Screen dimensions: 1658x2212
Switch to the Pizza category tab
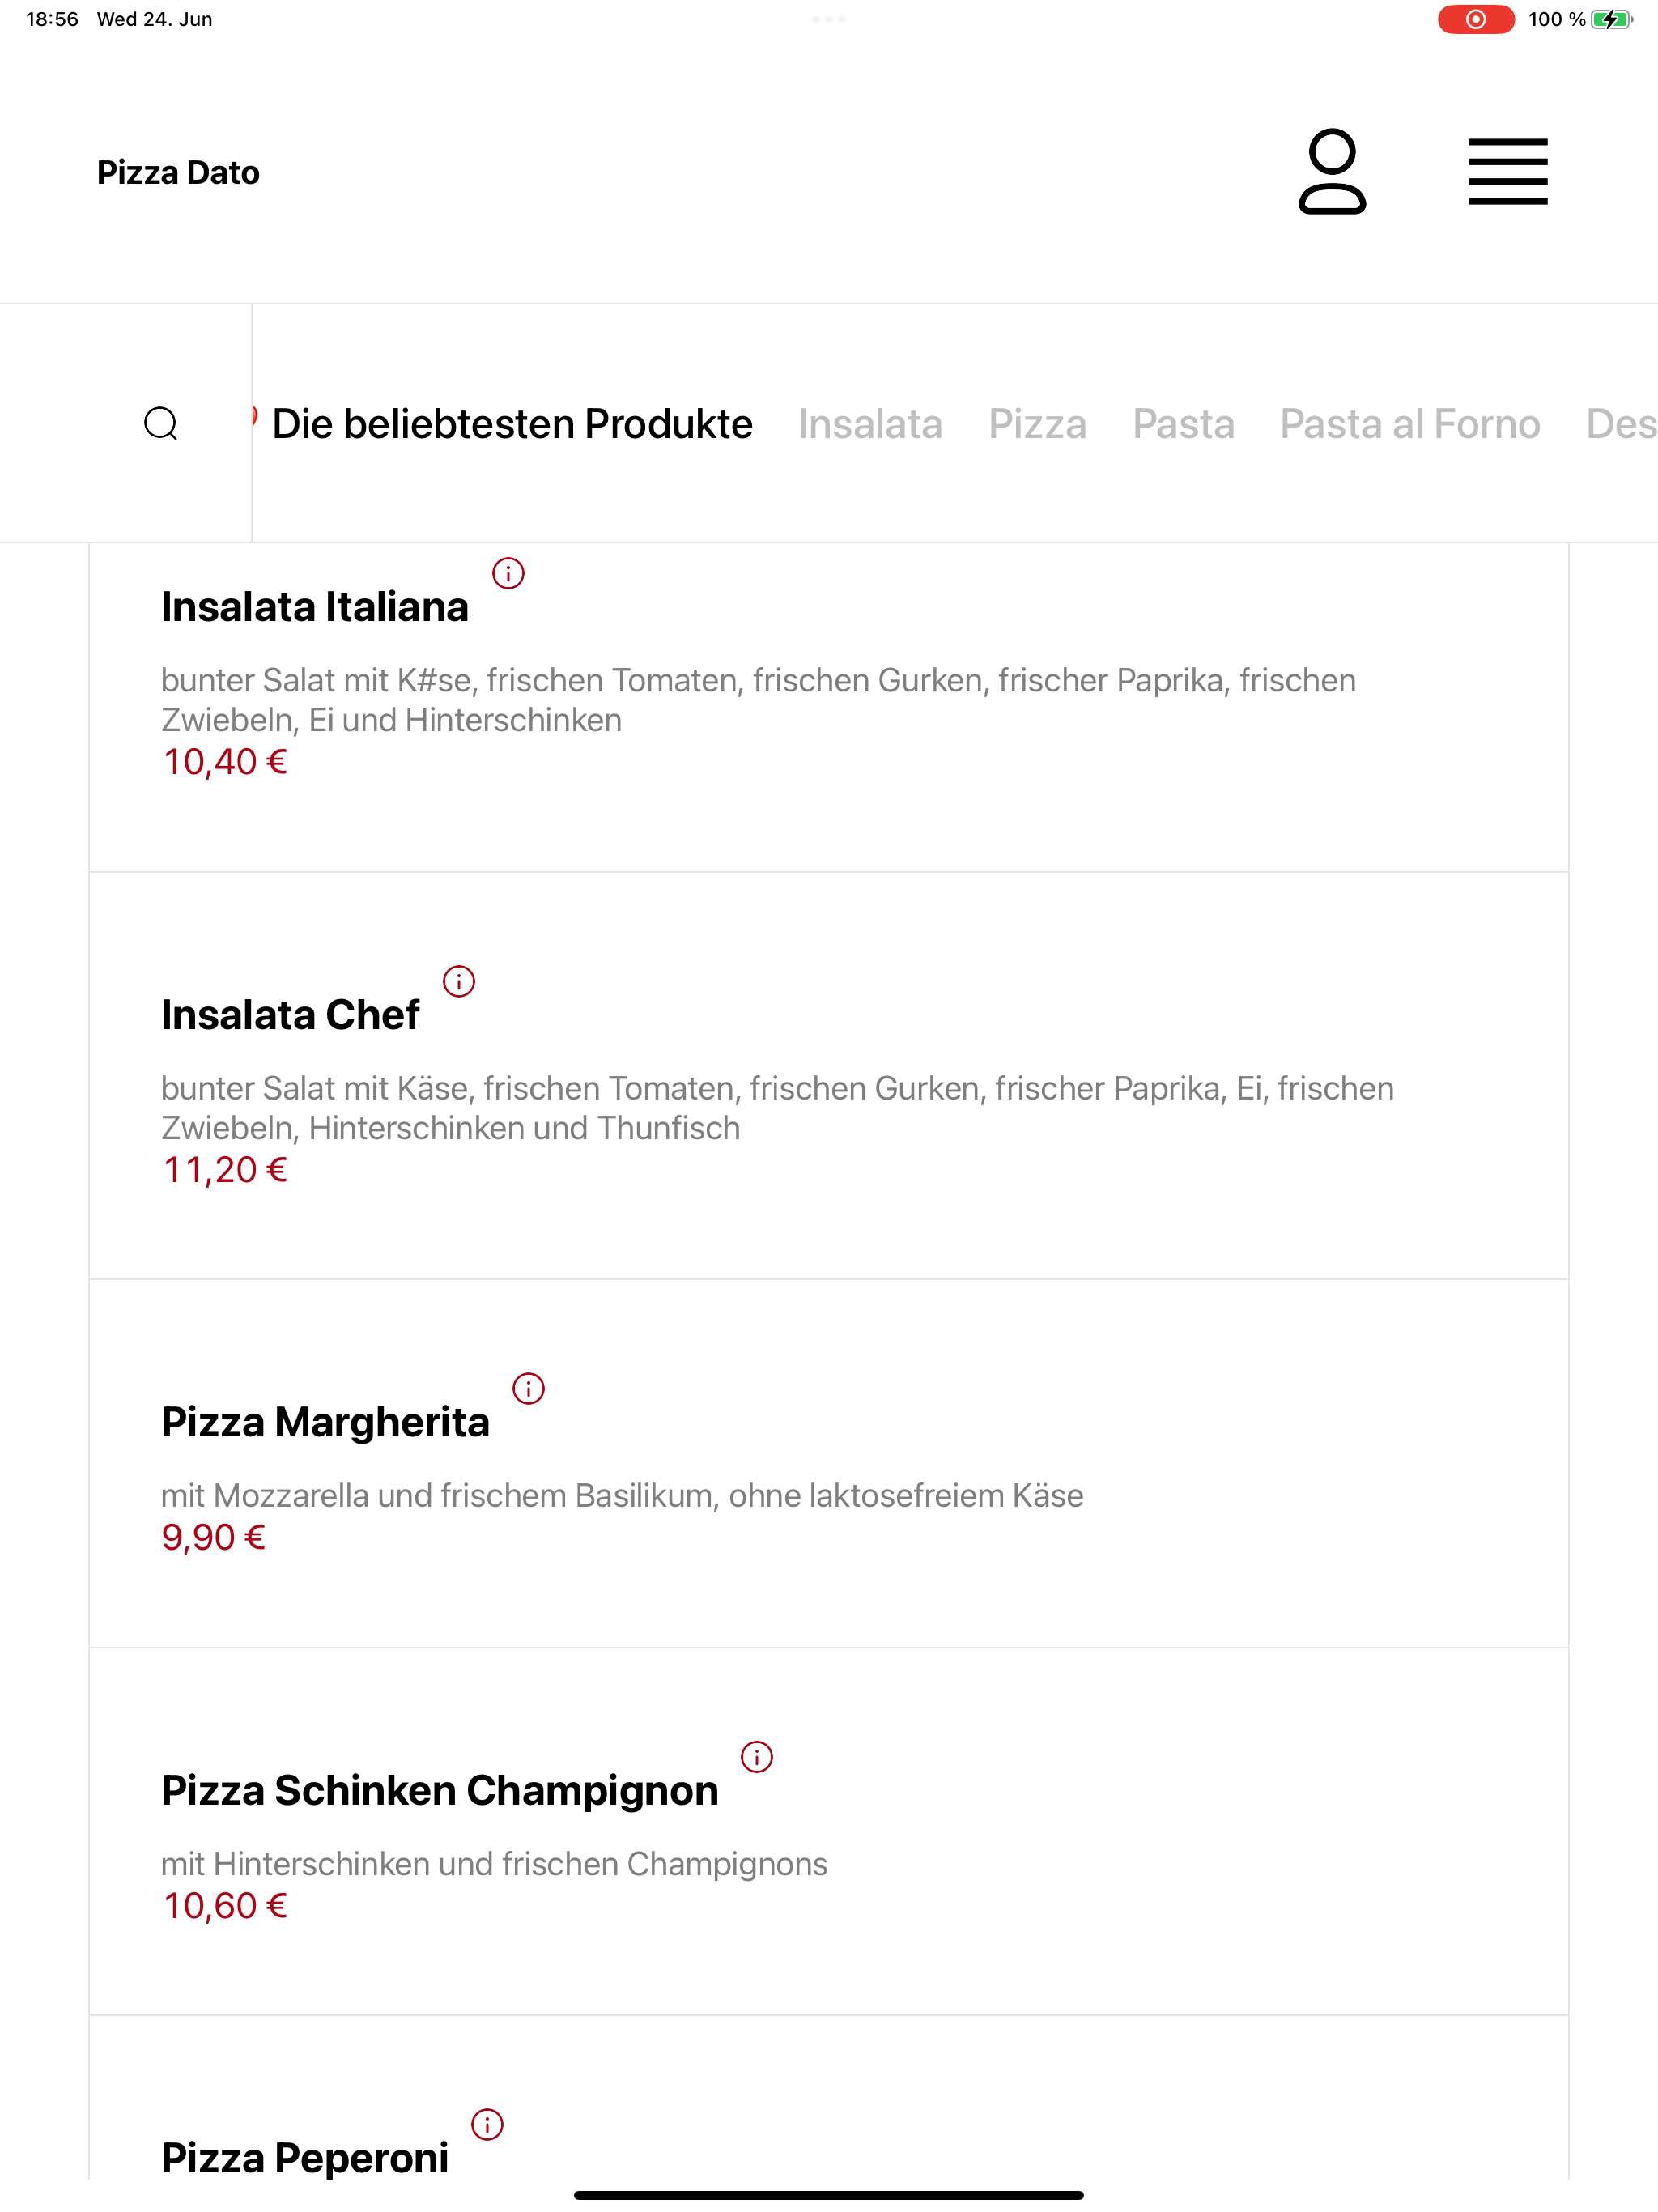pos(1037,424)
